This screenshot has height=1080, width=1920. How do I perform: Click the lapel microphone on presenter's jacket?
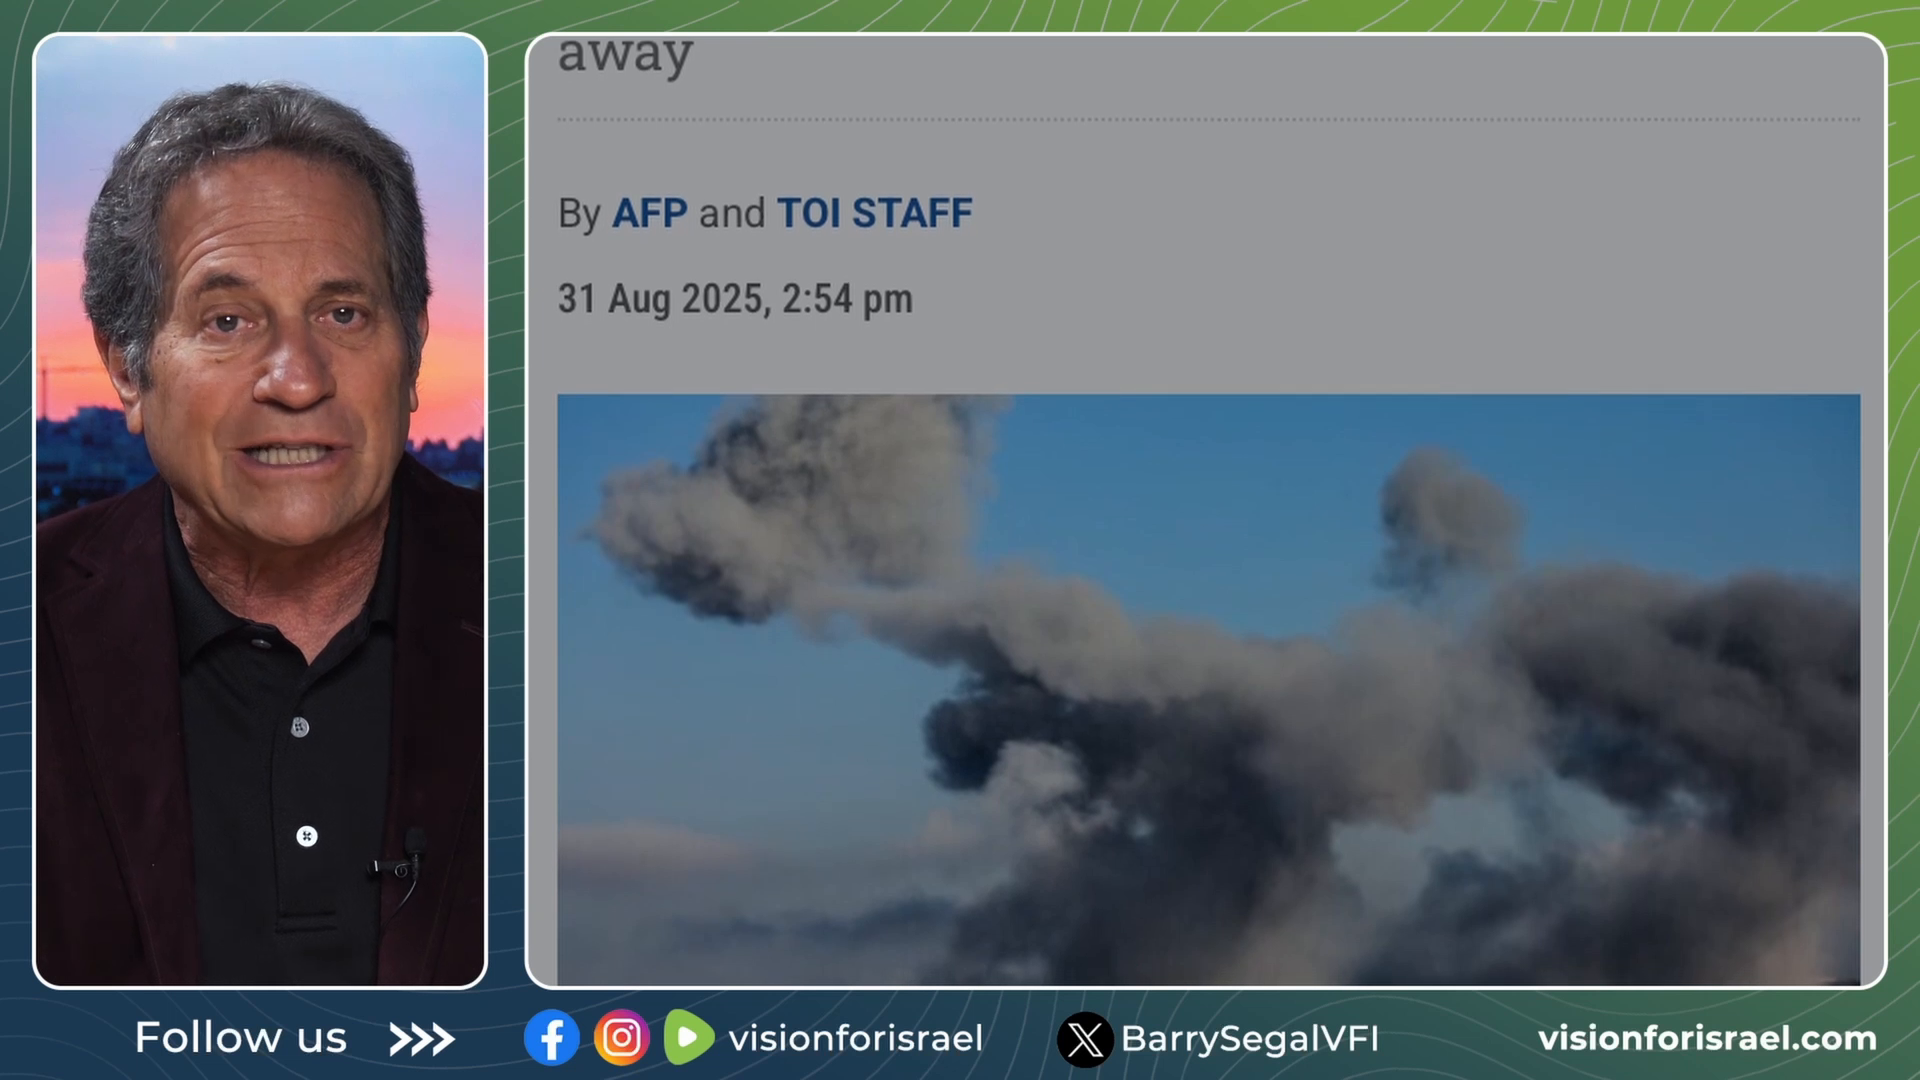[x=402, y=858]
